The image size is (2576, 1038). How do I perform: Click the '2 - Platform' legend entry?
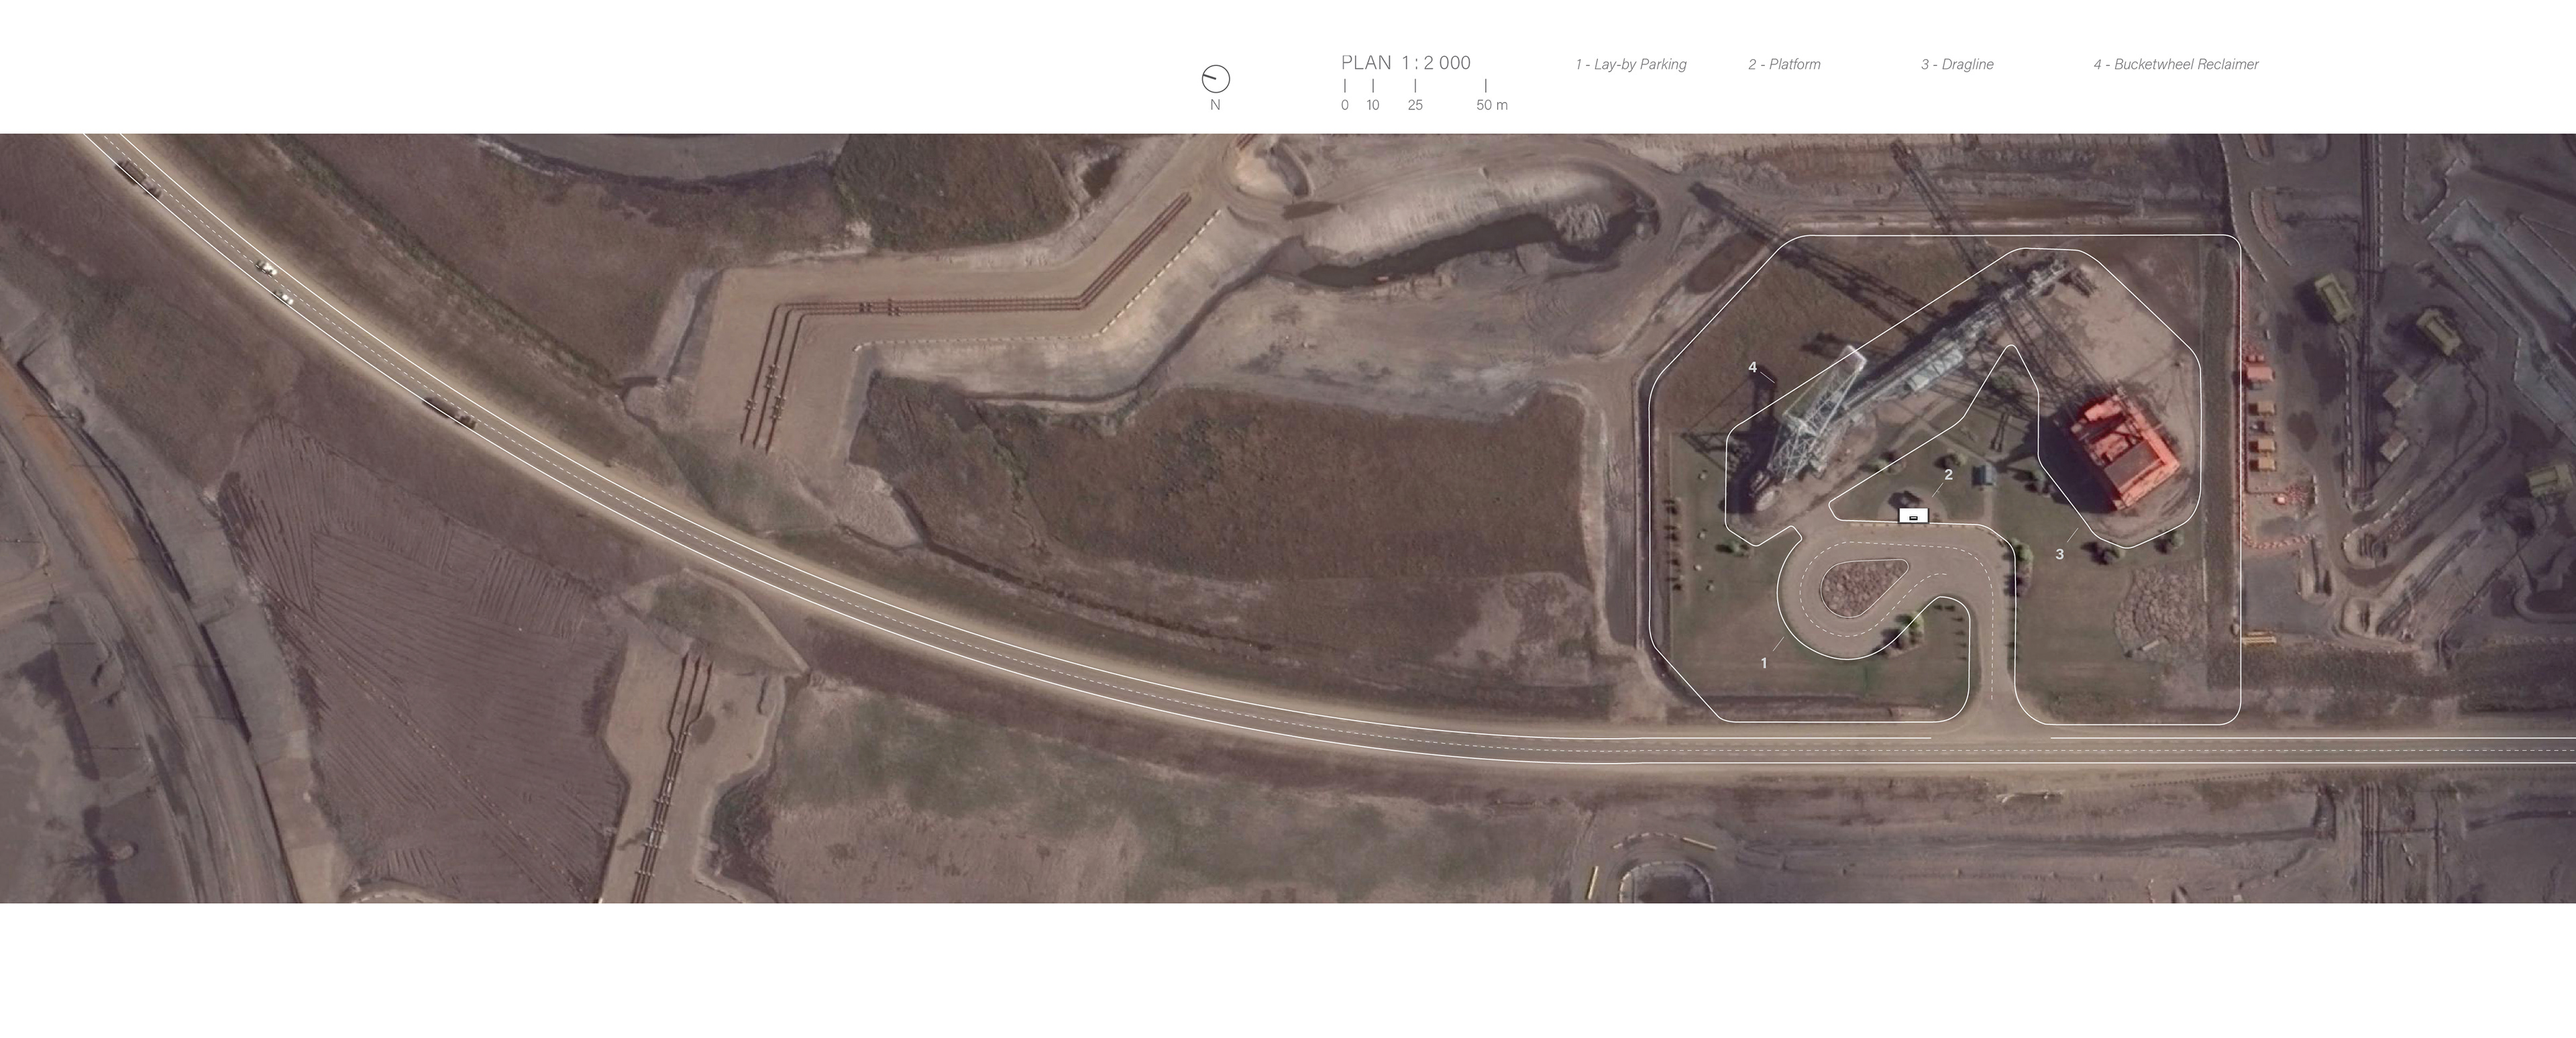click(x=1784, y=64)
